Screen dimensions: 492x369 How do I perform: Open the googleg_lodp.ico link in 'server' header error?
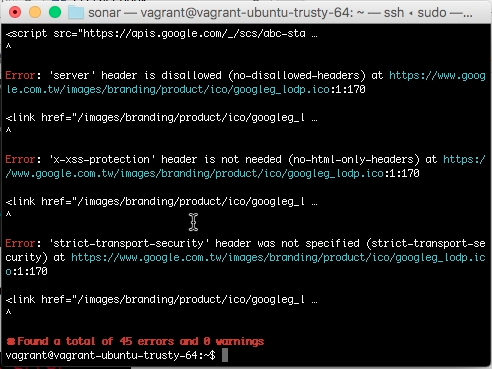point(246,82)
